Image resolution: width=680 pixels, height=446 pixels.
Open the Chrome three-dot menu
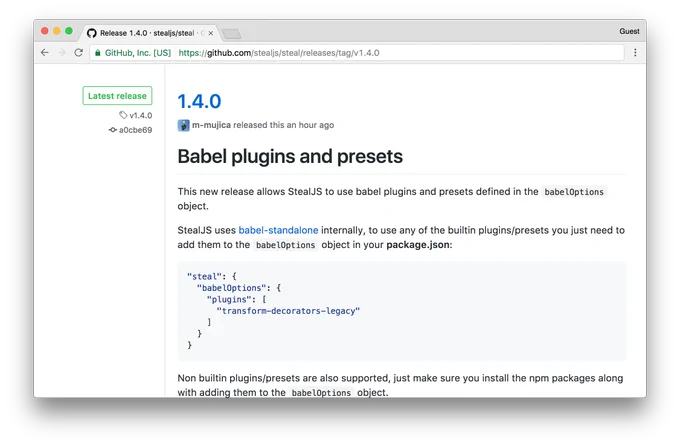pyautogui.click(x=635, y=53)
